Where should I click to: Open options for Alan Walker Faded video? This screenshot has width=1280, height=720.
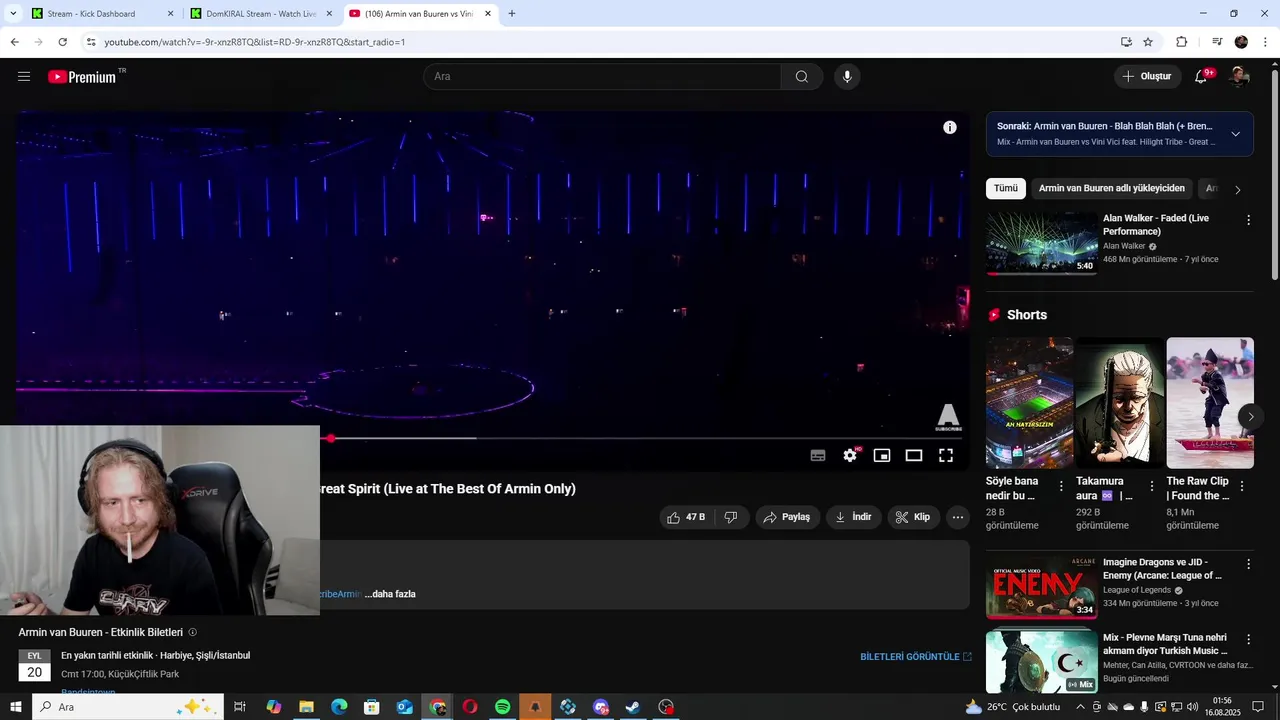point(1248,220)
